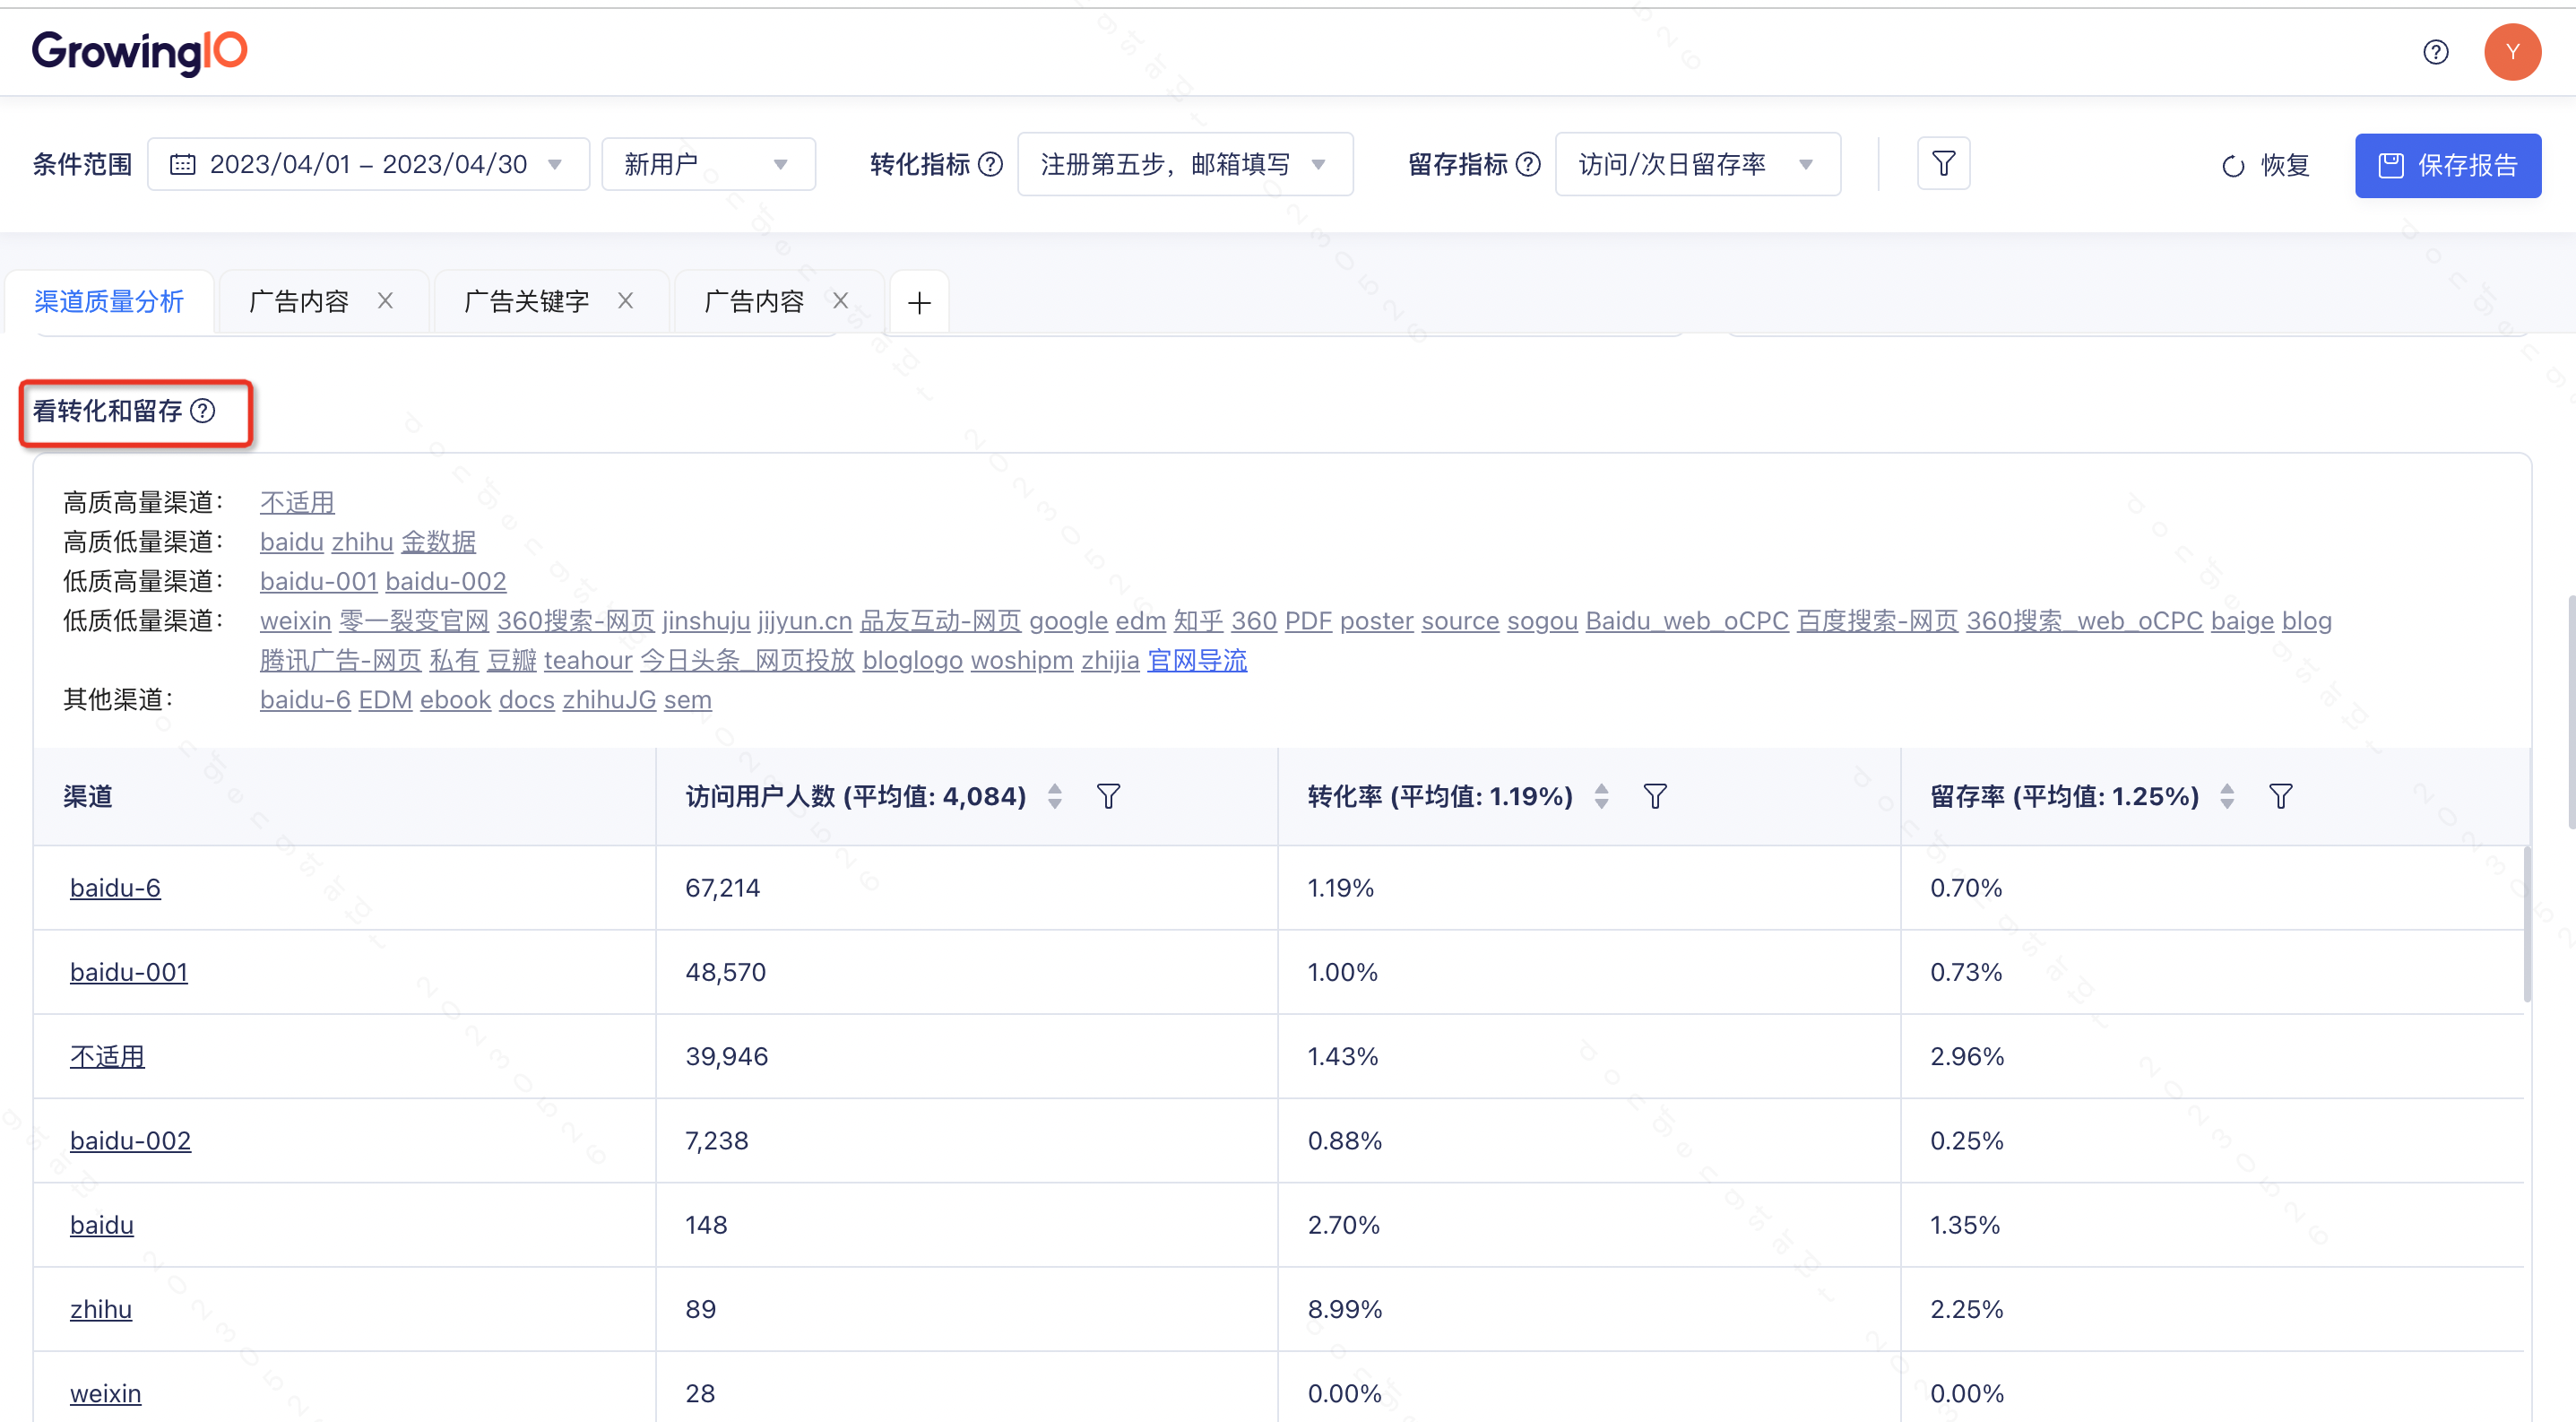Close the 广告关键字 tab

coord(625,300)
